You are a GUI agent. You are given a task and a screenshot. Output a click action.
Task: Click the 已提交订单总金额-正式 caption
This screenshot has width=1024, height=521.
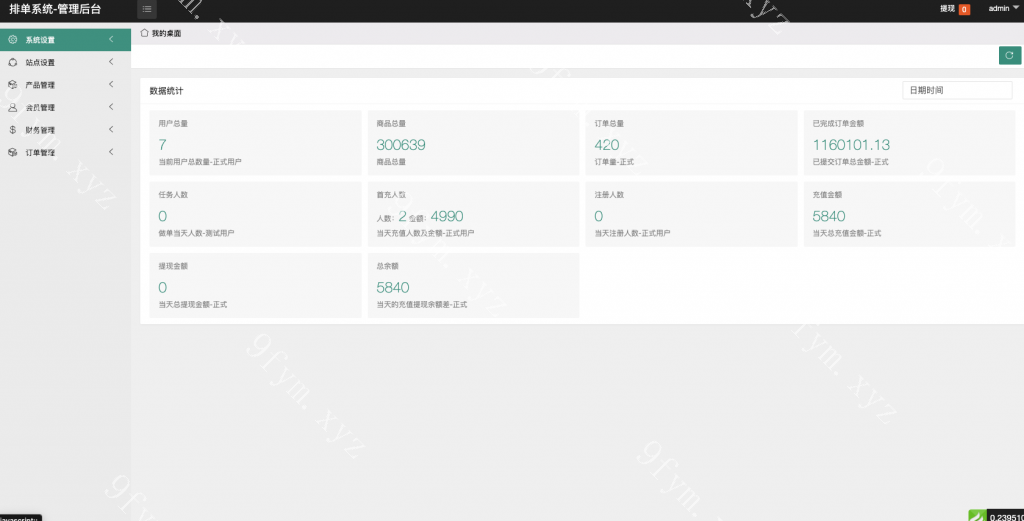tap(850, 162)
